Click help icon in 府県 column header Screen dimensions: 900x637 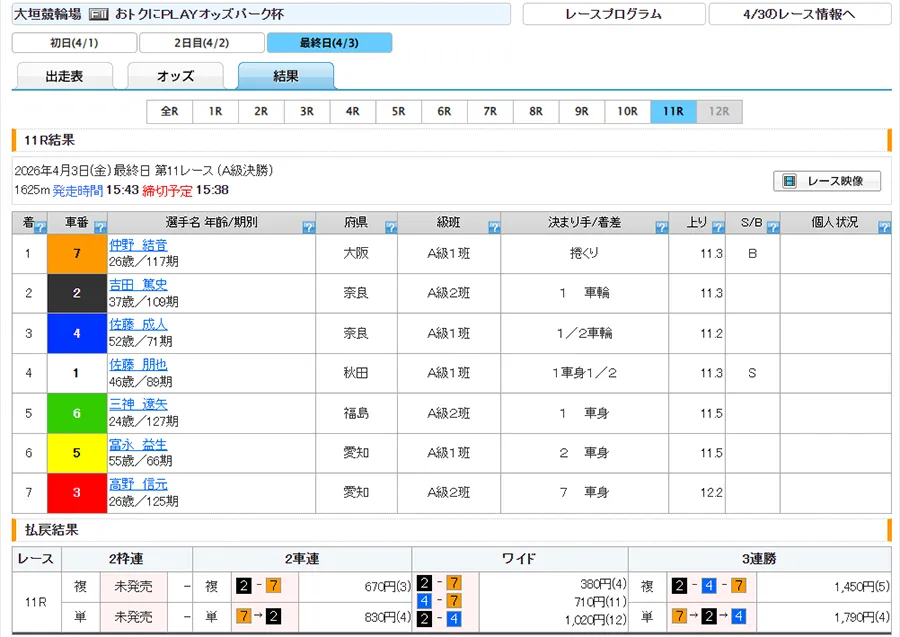(x=390, y=228)
